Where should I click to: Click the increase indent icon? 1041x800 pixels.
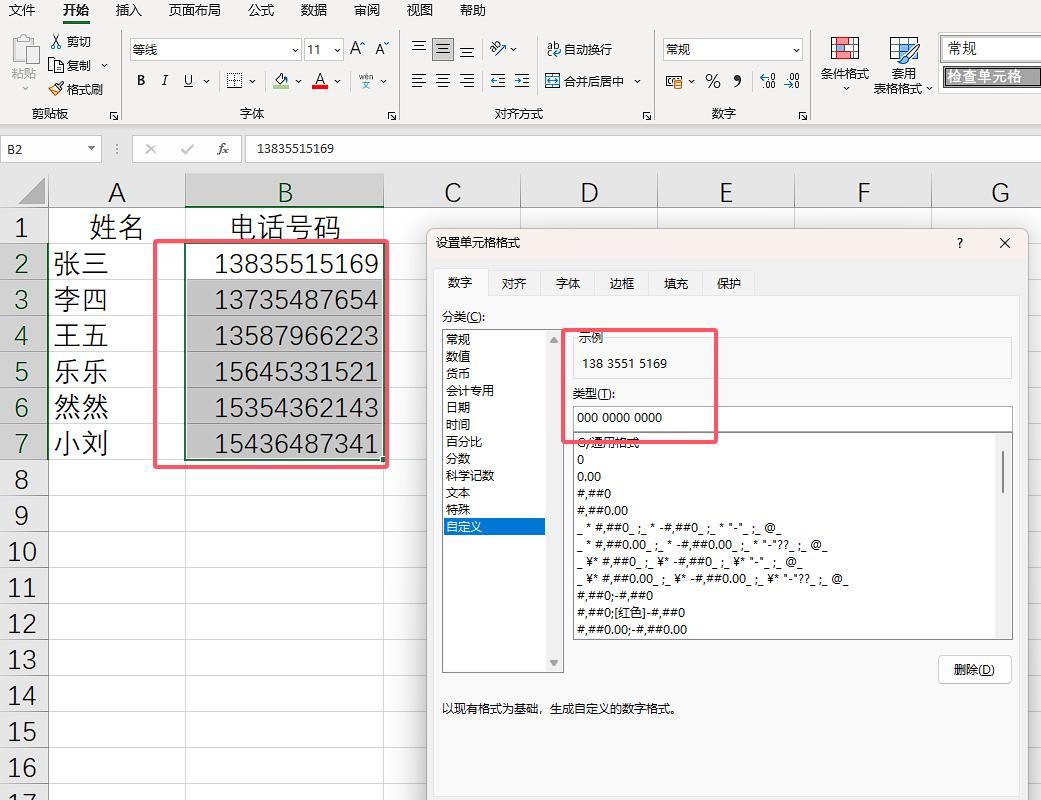tap(522, 81)
